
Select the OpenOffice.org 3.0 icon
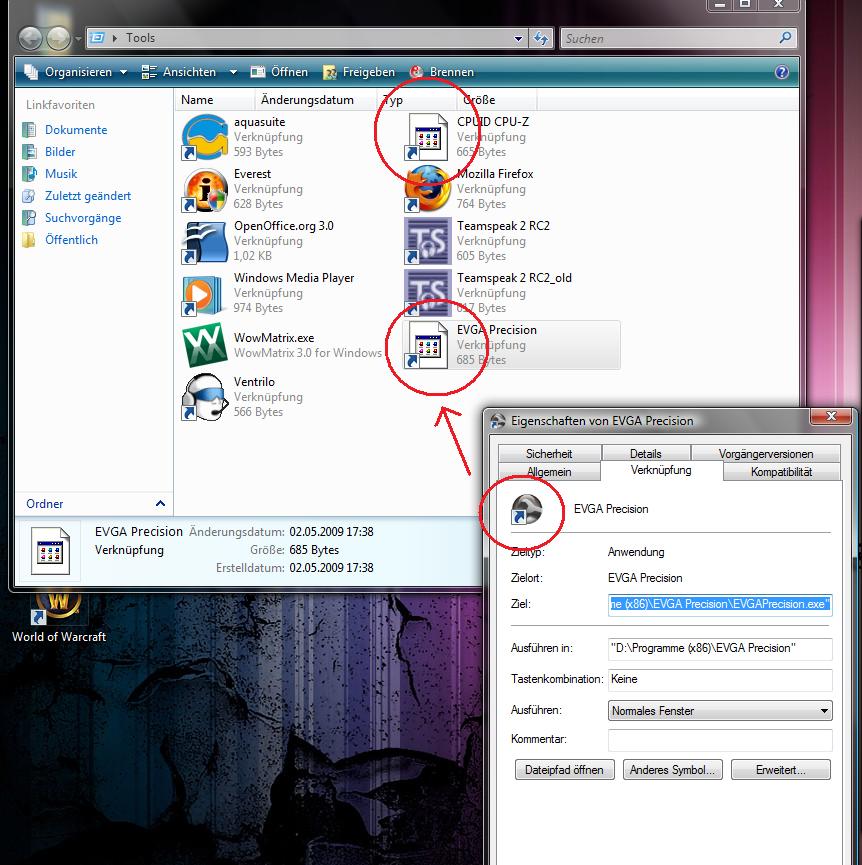click(x=205, y=241)
